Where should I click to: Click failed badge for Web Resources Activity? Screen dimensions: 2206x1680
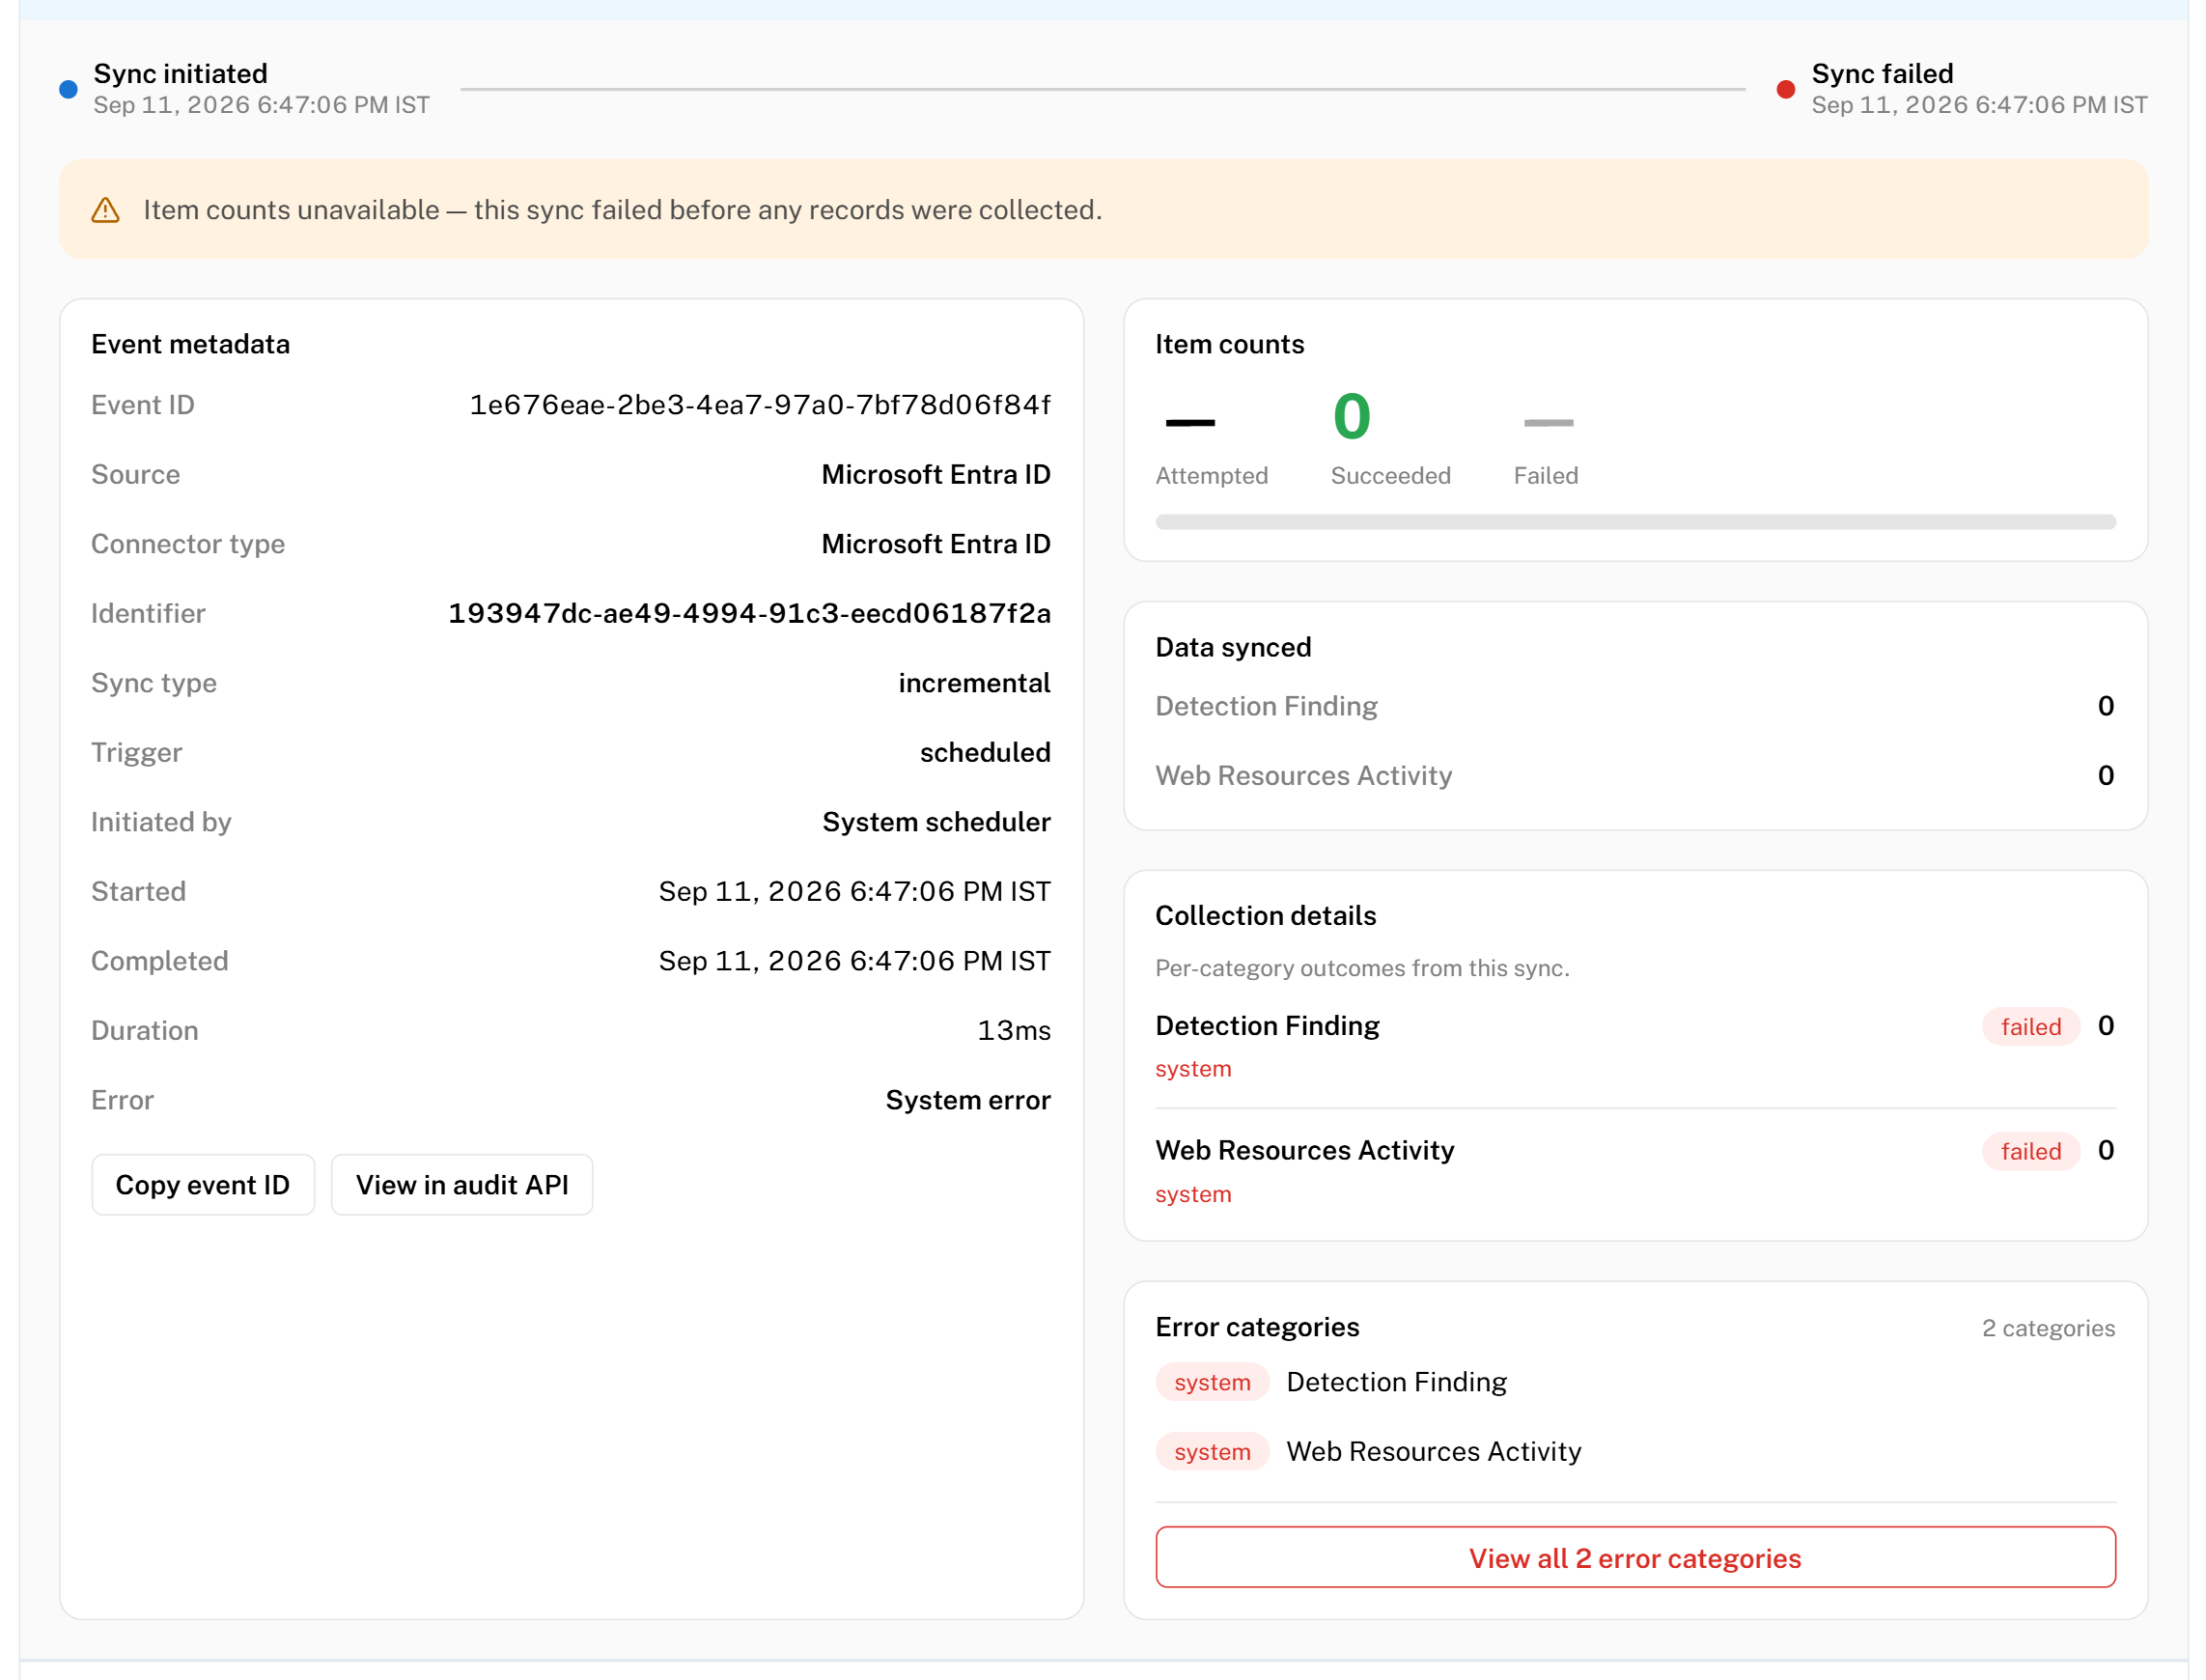click(x=2032, y=1151)
